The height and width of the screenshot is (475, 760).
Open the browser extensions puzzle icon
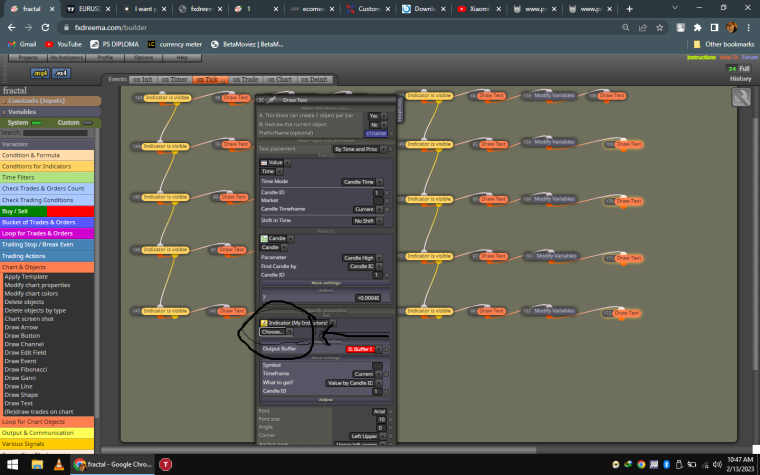pyautogui.click(x=697, y=28)
